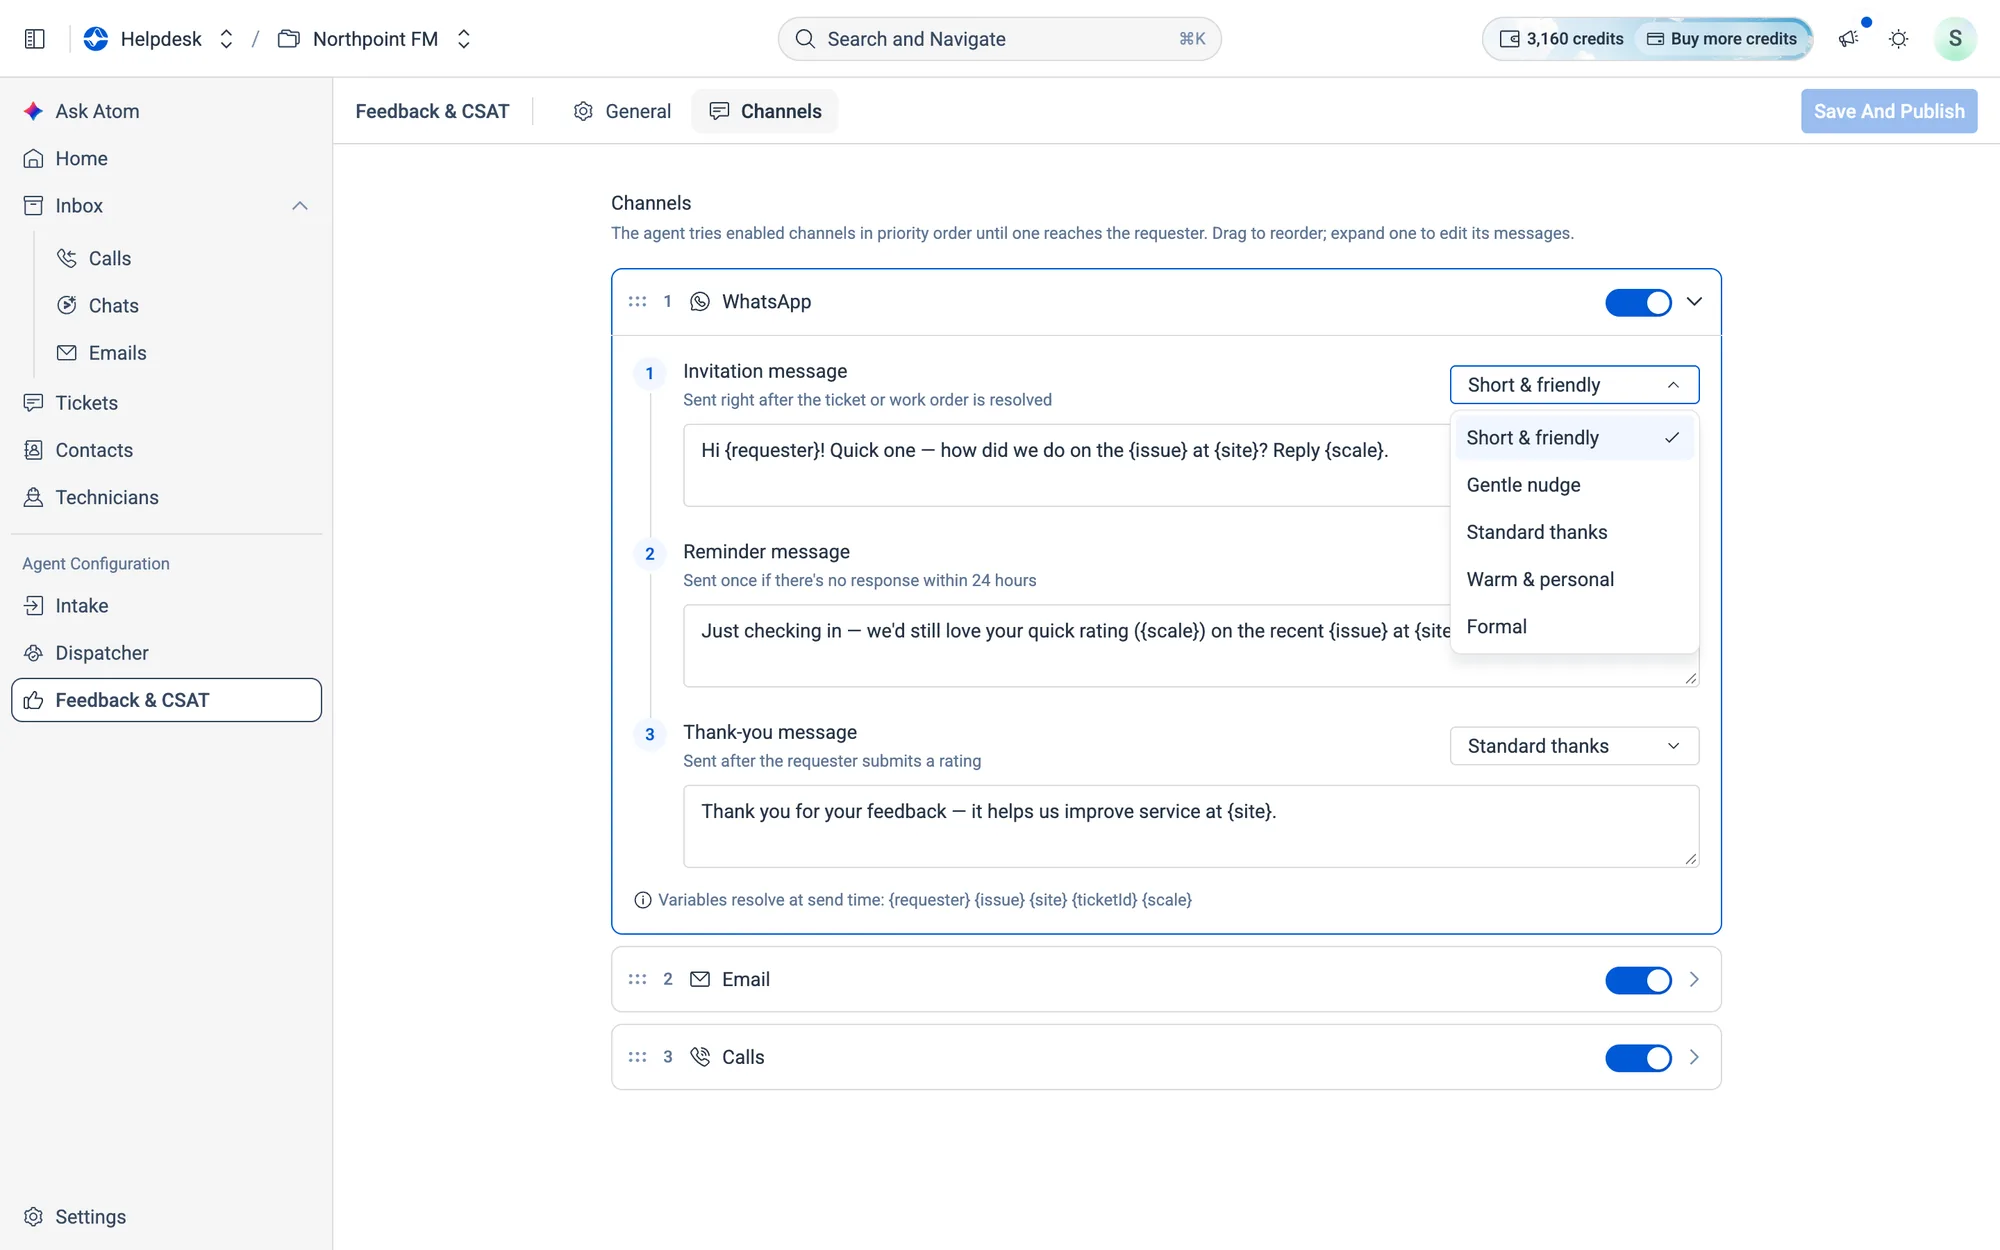Screen dimensions: 2000x1250
Task: Open Technicians in the sidebar
Action: [x=166, y=497]
